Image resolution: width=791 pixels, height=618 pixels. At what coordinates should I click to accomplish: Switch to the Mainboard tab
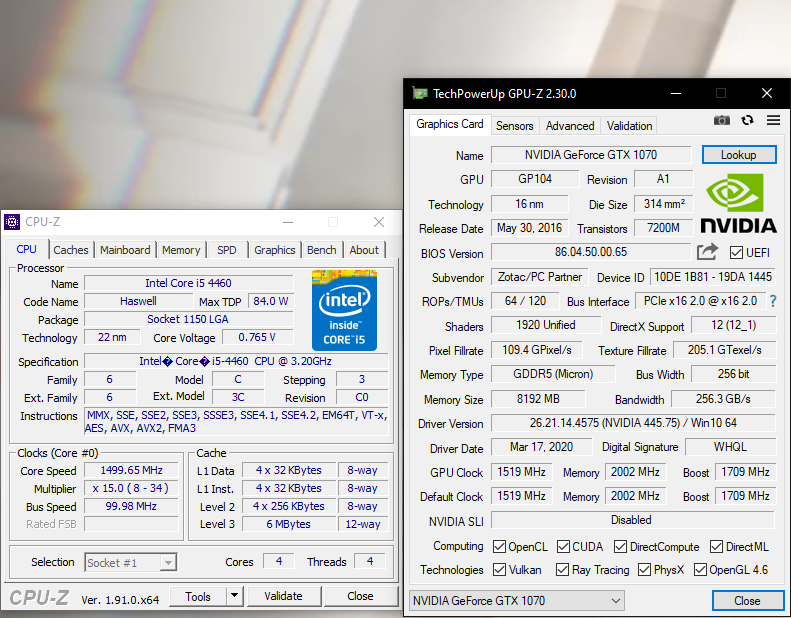(125, 250)
